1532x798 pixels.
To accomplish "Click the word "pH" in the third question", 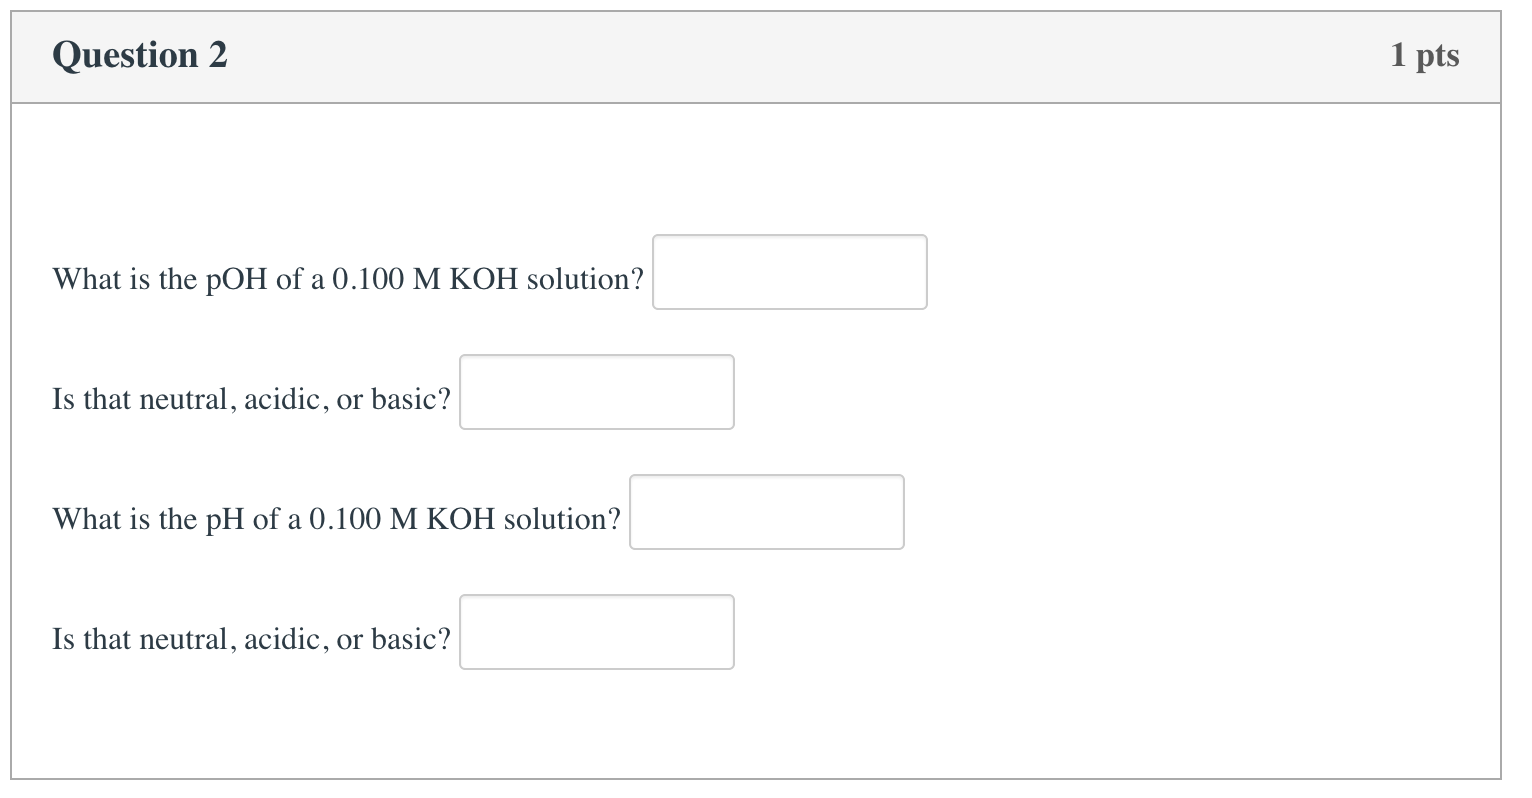I will (224, 520).
